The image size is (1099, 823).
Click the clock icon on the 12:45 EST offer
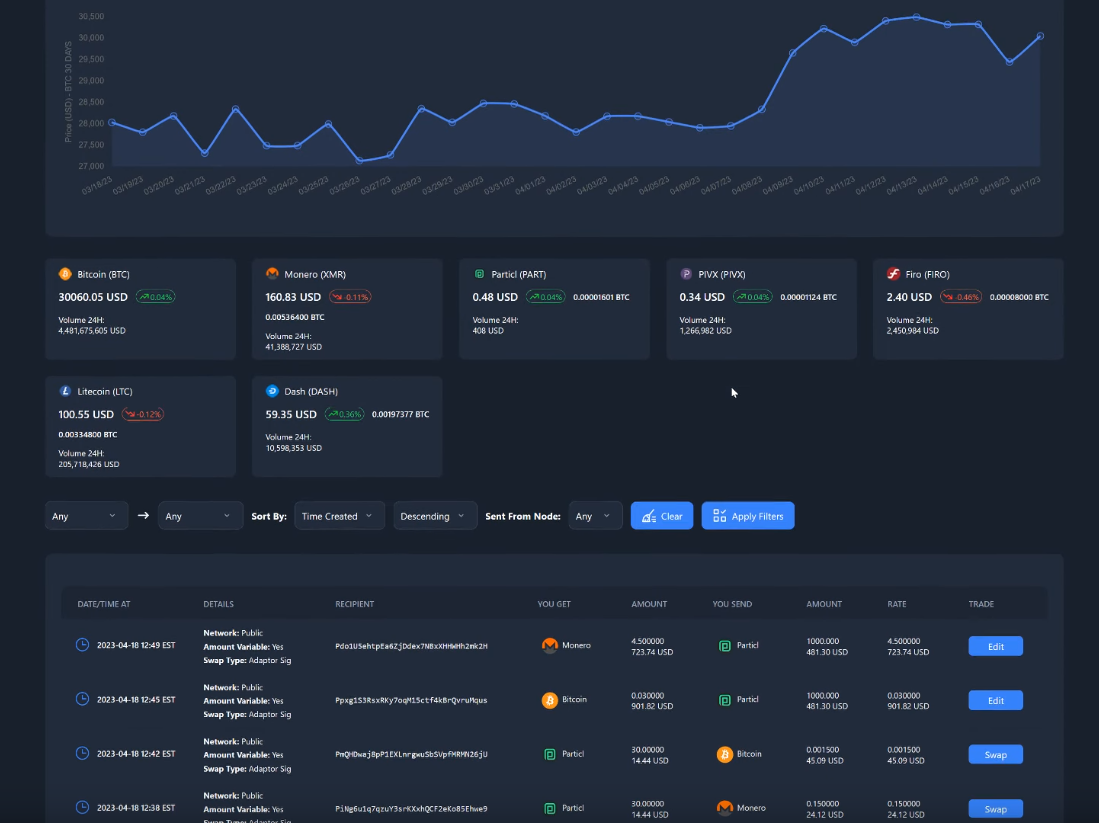coord(82,699)
